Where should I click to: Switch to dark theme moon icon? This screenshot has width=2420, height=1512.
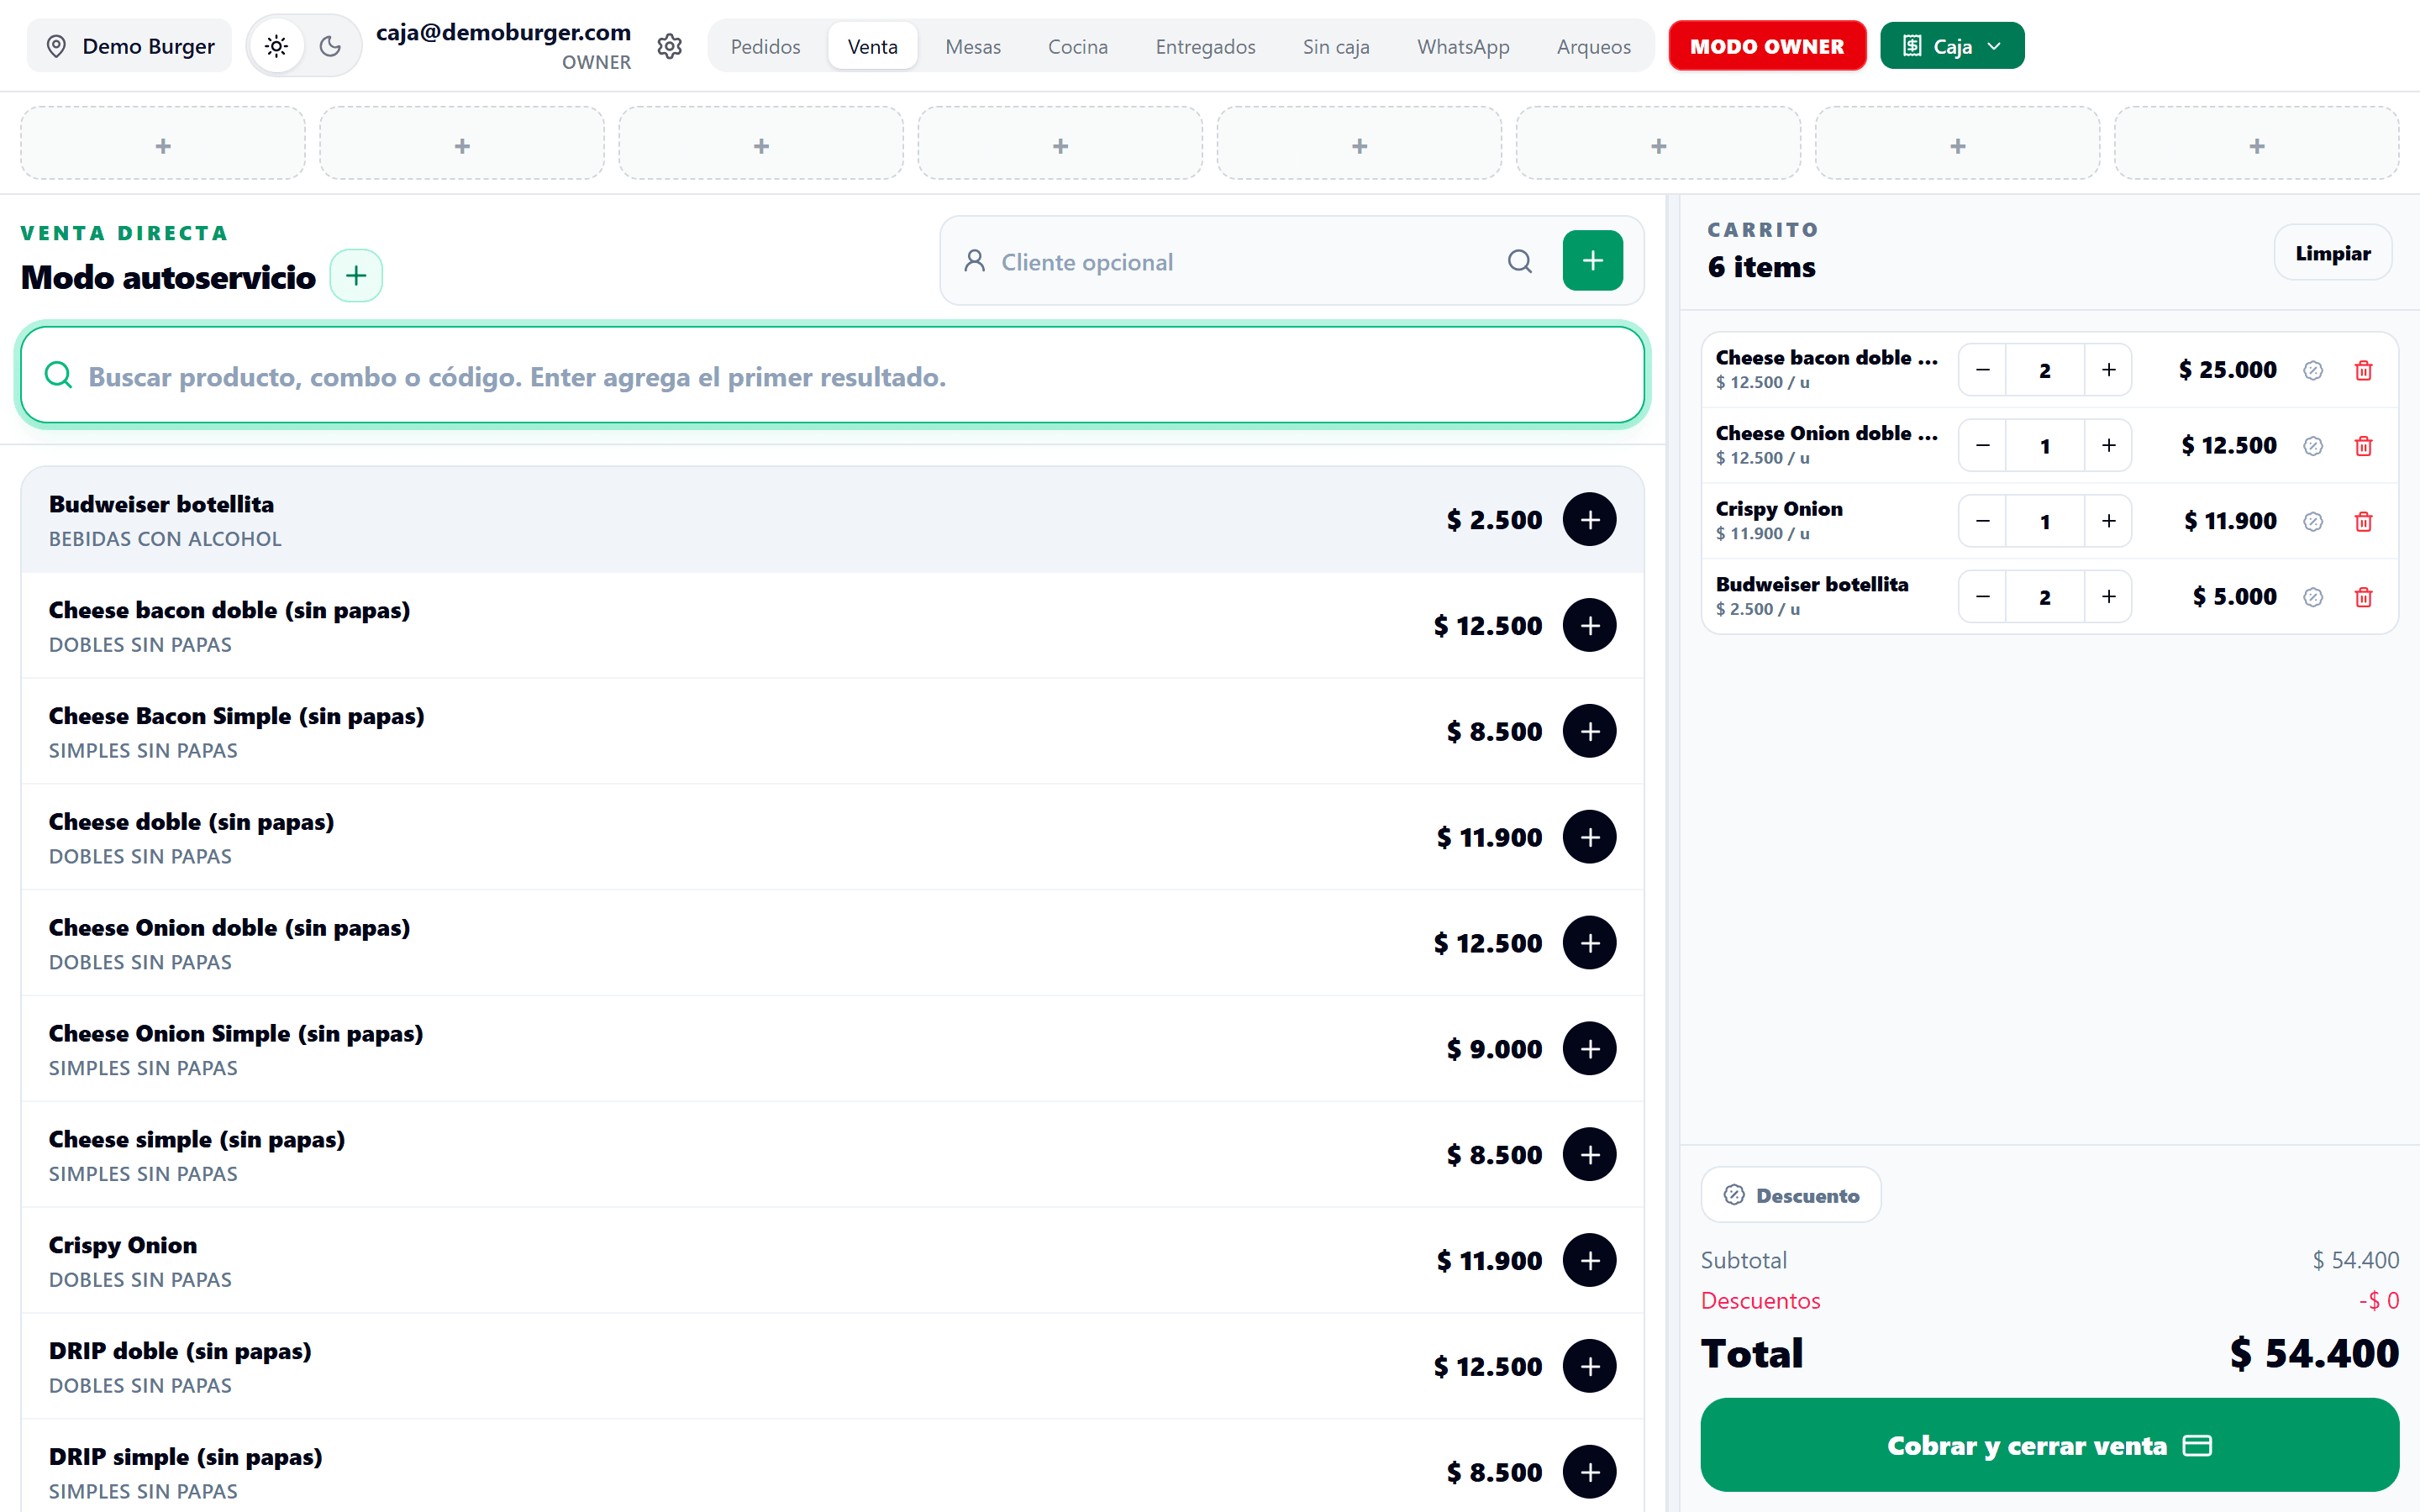(331, 46)
